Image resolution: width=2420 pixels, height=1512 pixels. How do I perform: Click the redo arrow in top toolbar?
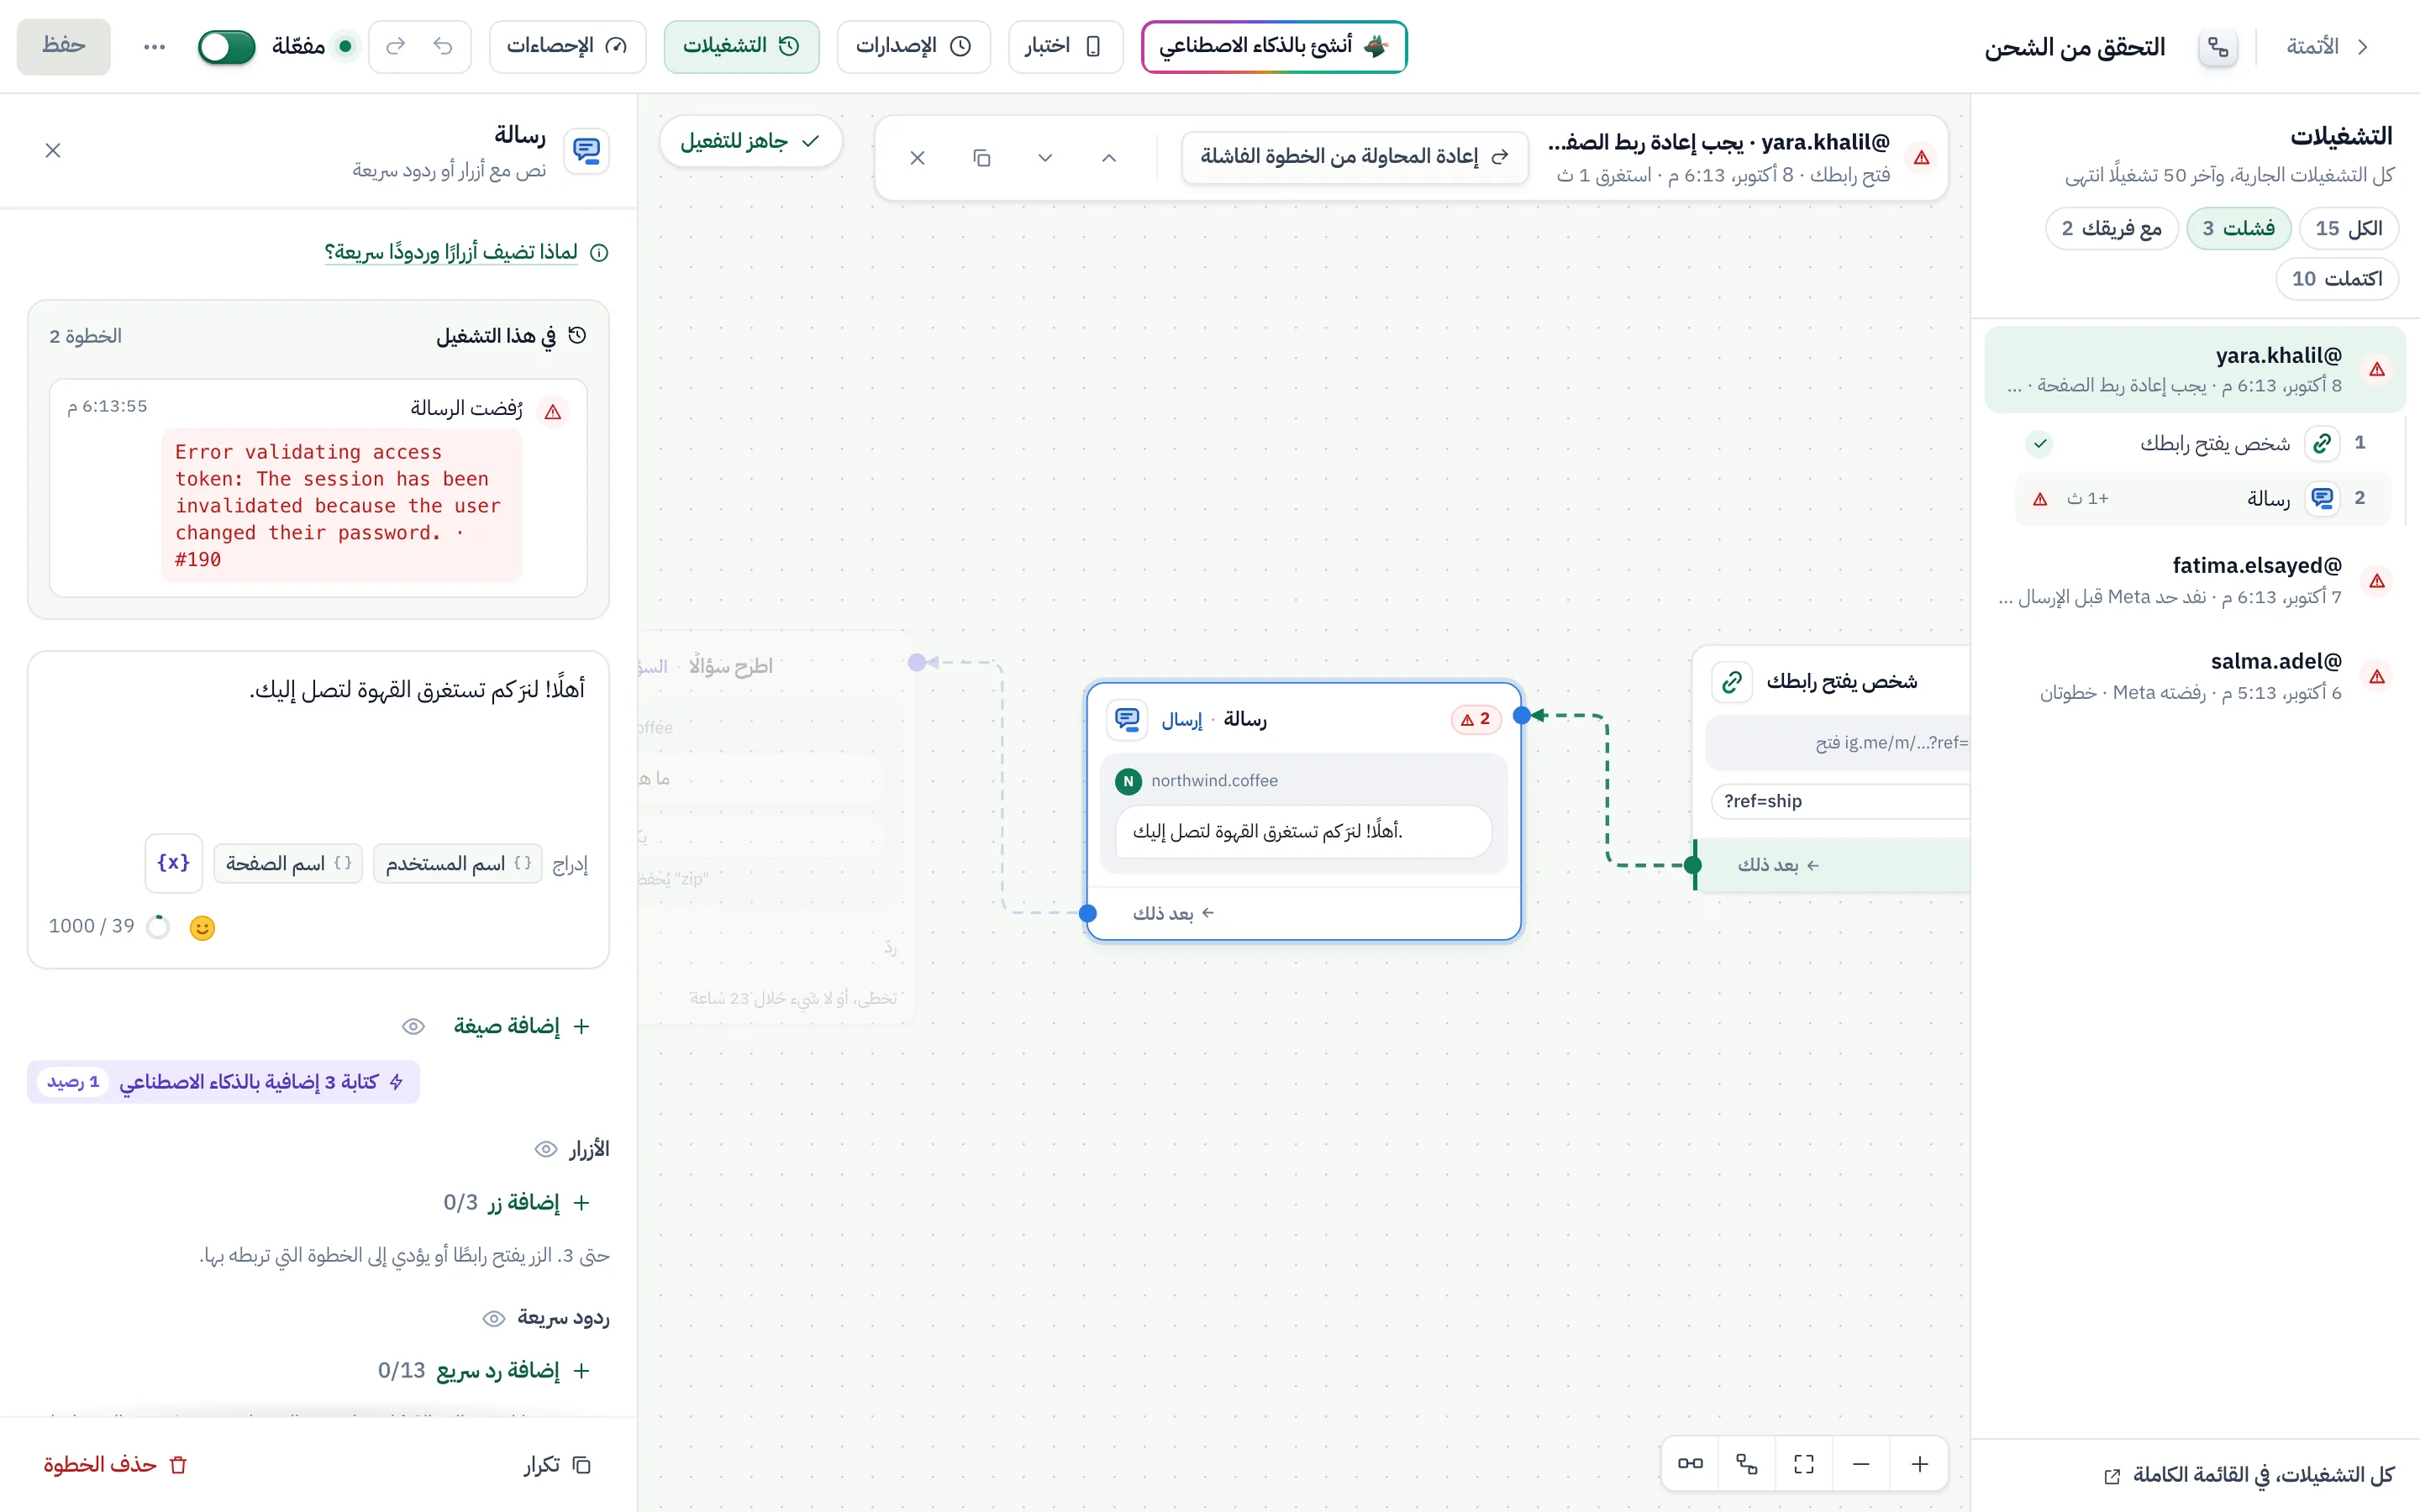[396, 46]
